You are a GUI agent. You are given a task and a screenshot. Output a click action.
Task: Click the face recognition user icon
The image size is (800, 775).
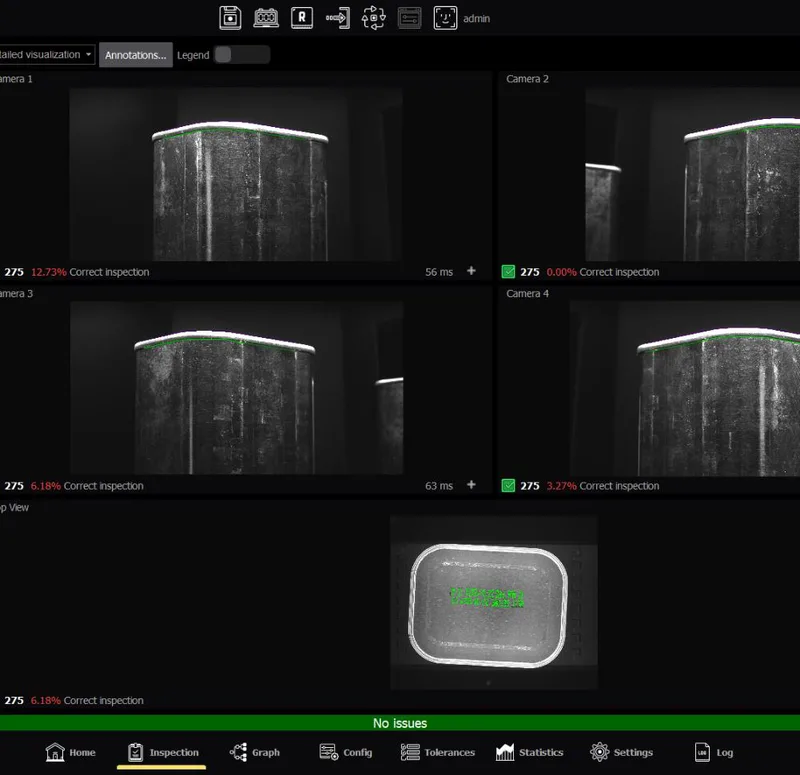(445, 18)
